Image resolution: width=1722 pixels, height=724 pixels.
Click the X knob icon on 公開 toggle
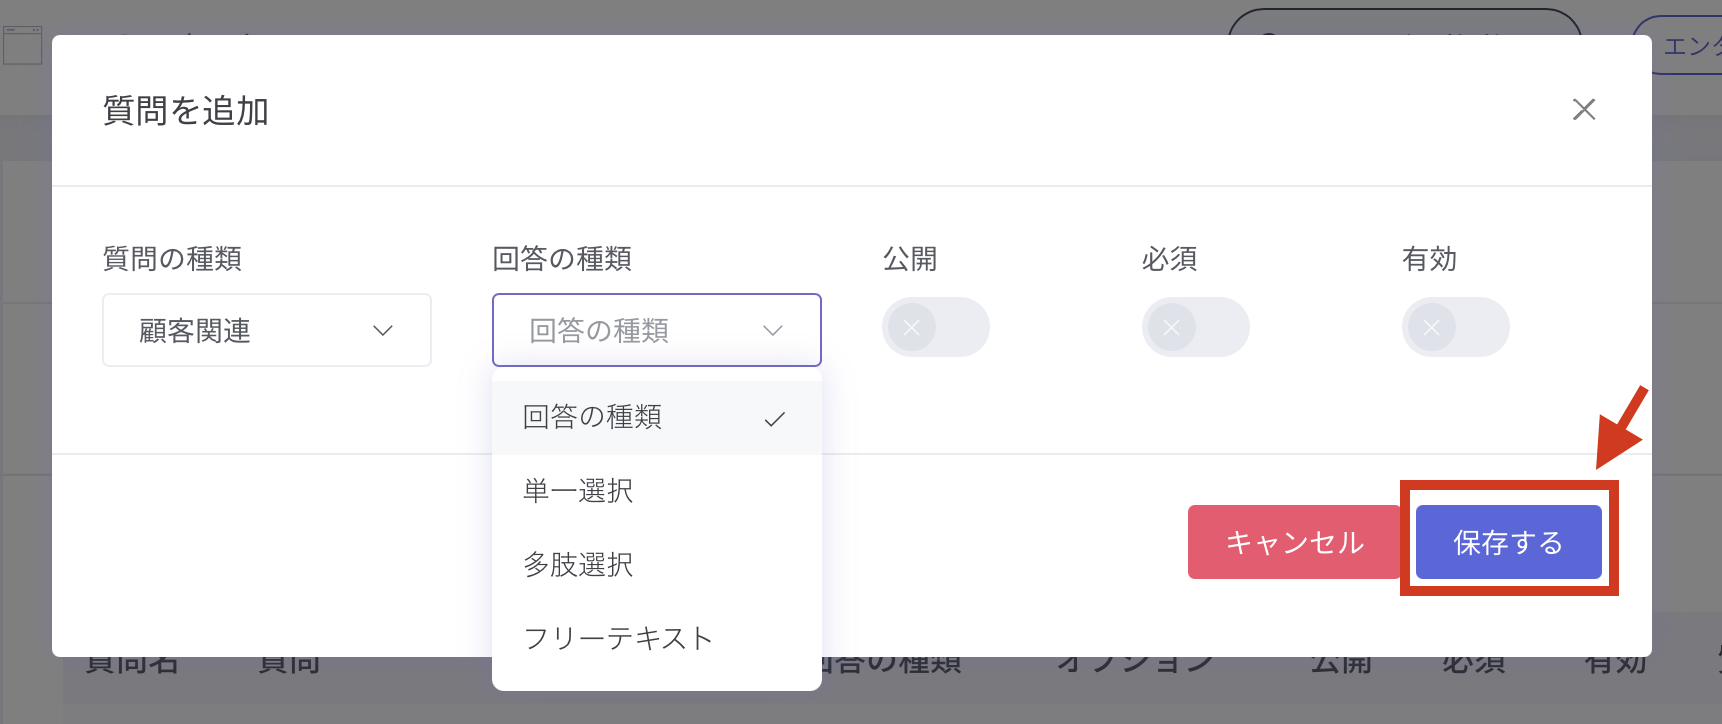click(x=912, y=327)
